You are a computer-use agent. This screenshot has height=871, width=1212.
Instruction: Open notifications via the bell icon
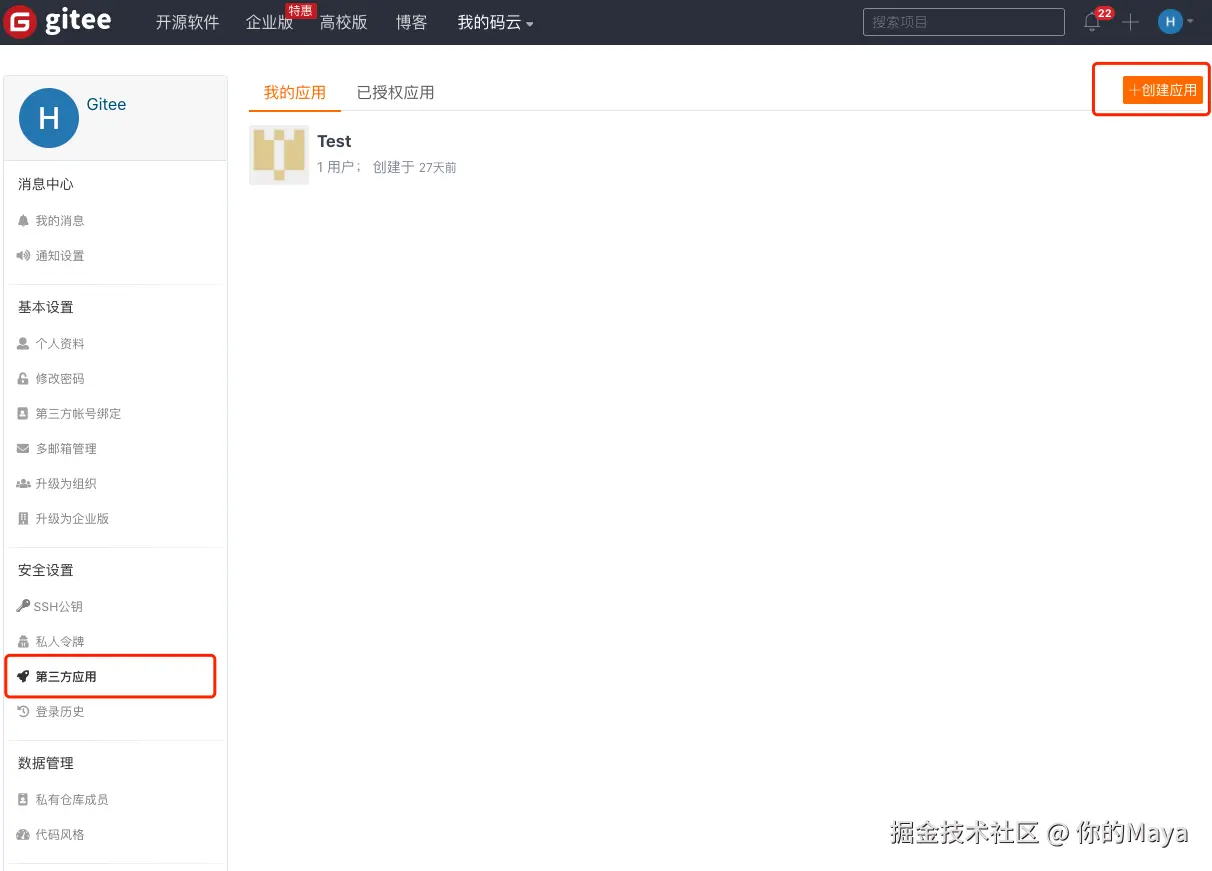pyautogui.click(x=1091, y=23)
